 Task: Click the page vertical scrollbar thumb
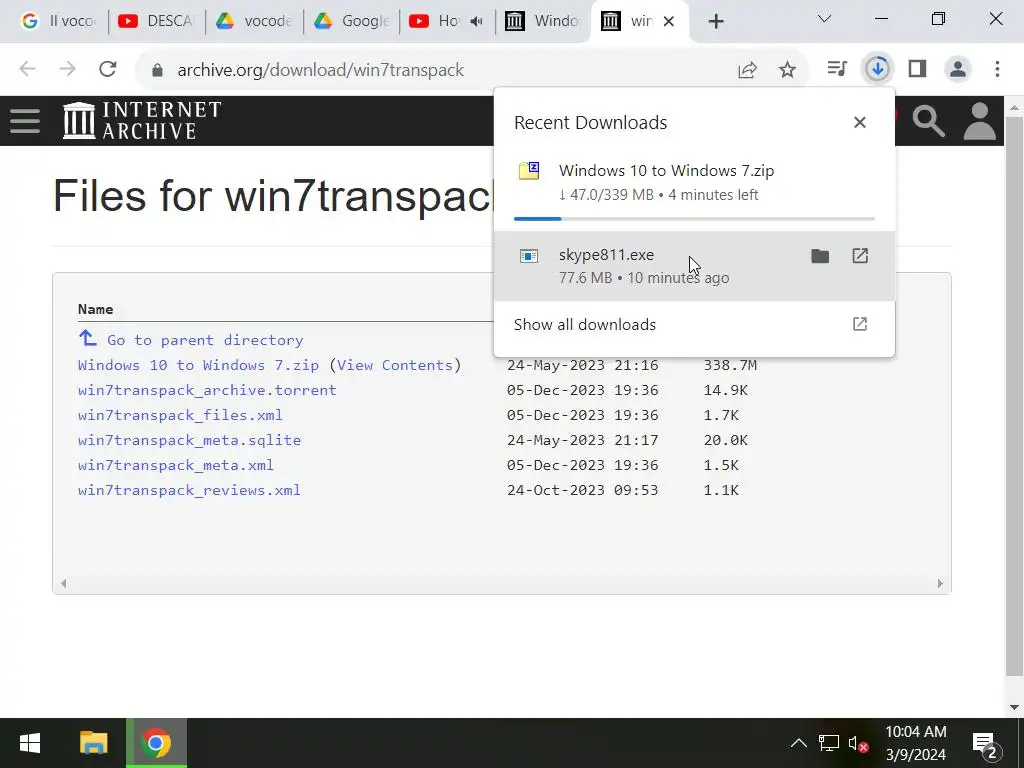(x=1014, y=396)
